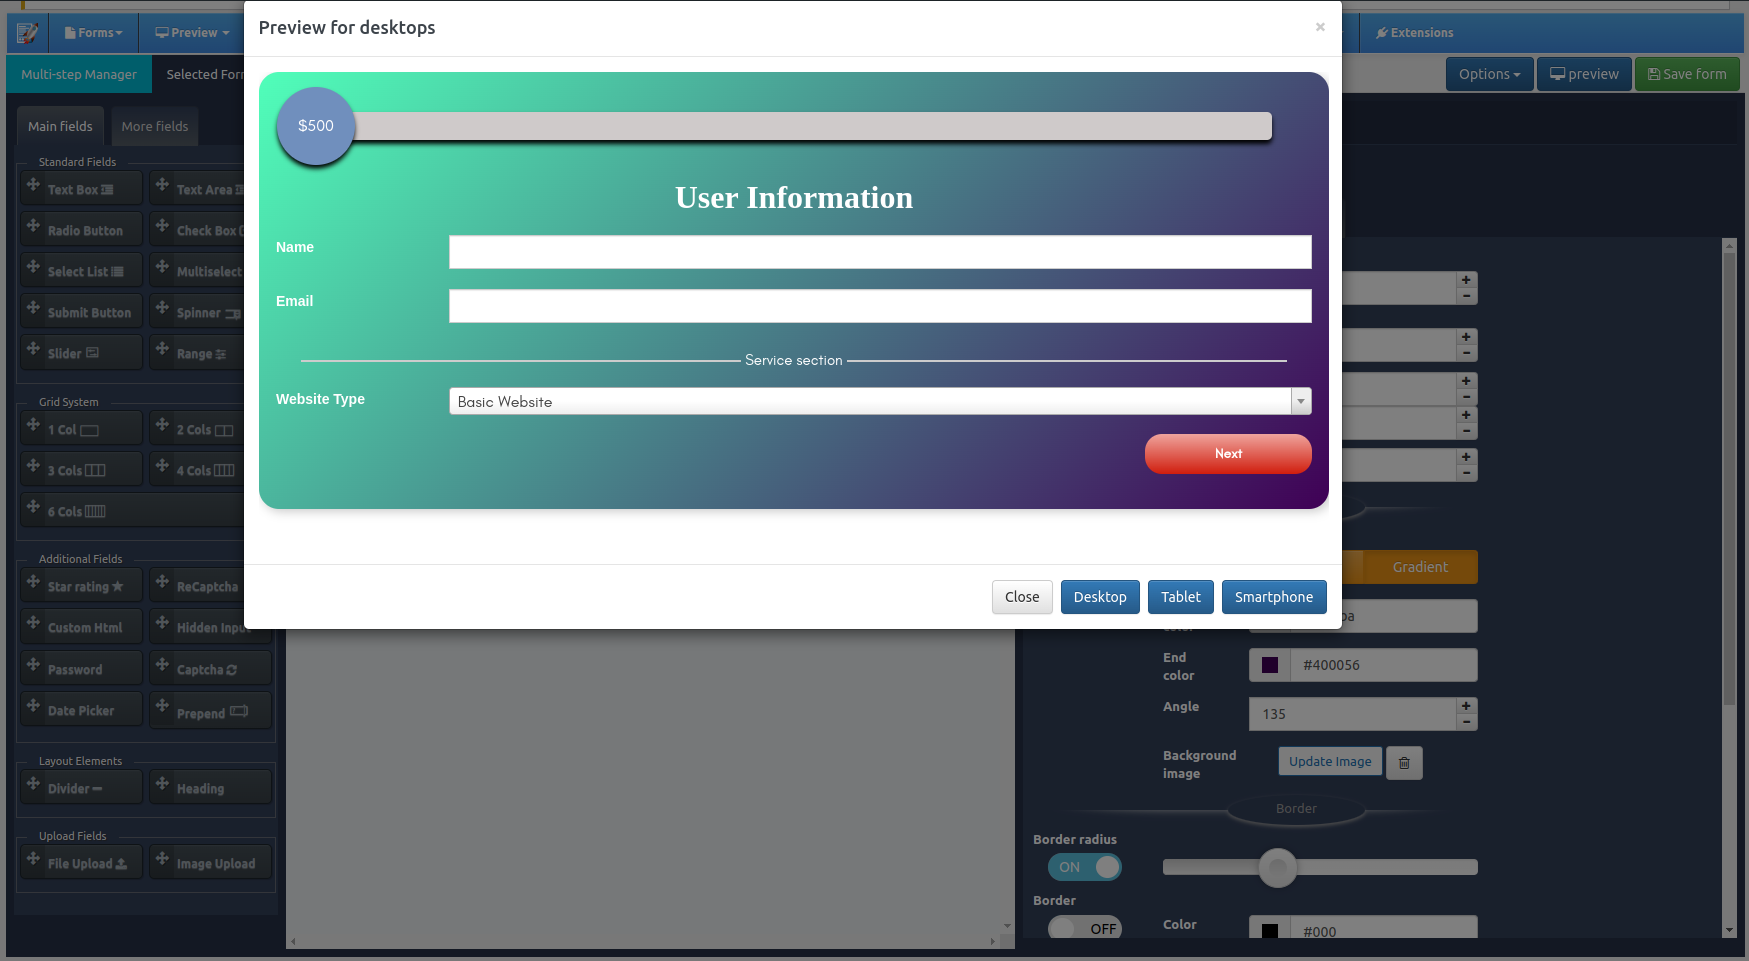Select the Text Box field element

click(x=80, y=188)
